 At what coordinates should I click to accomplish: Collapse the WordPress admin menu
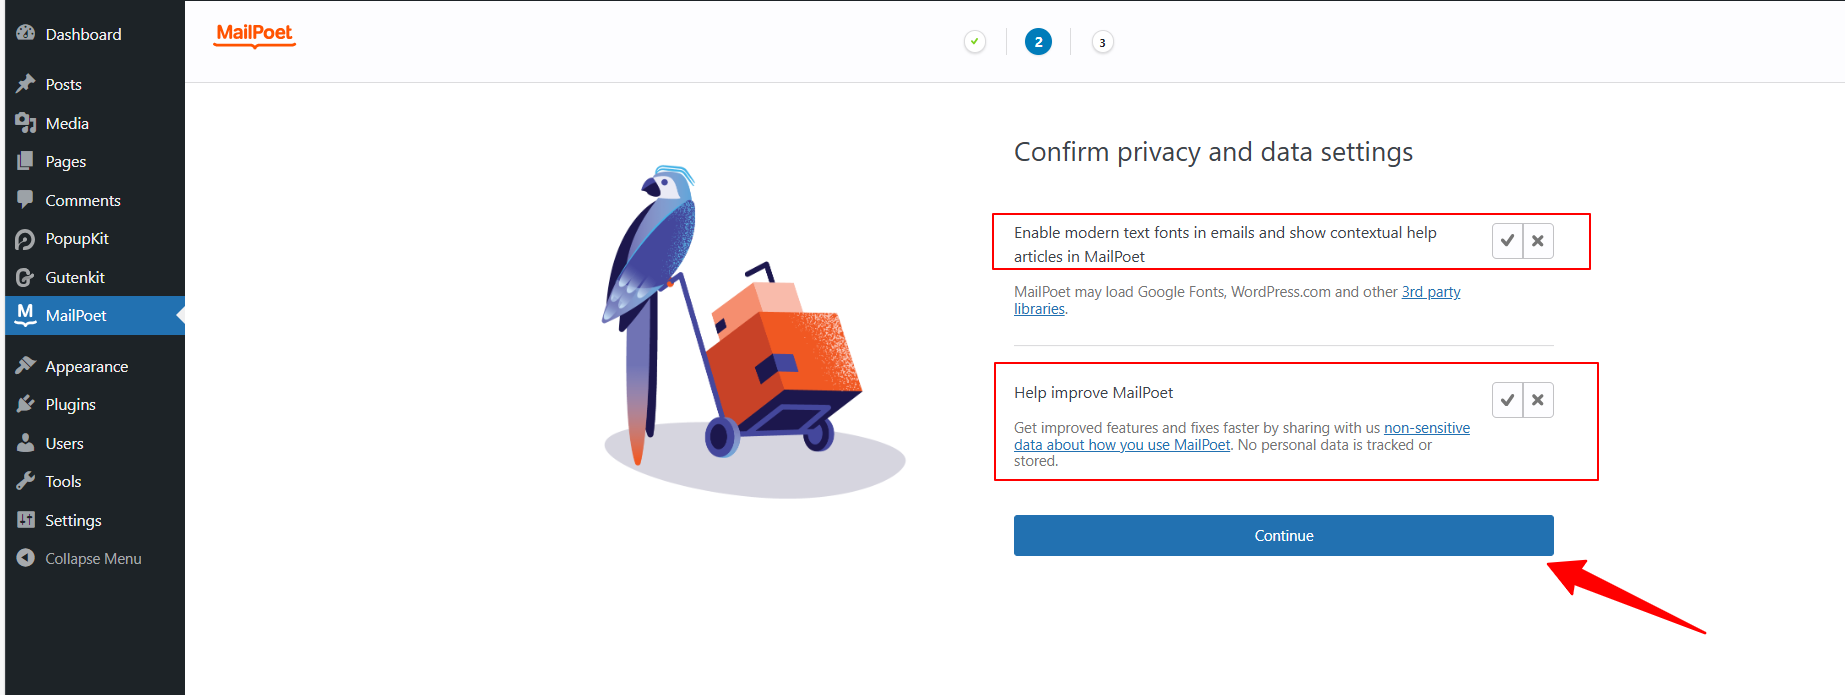point(92,559)
